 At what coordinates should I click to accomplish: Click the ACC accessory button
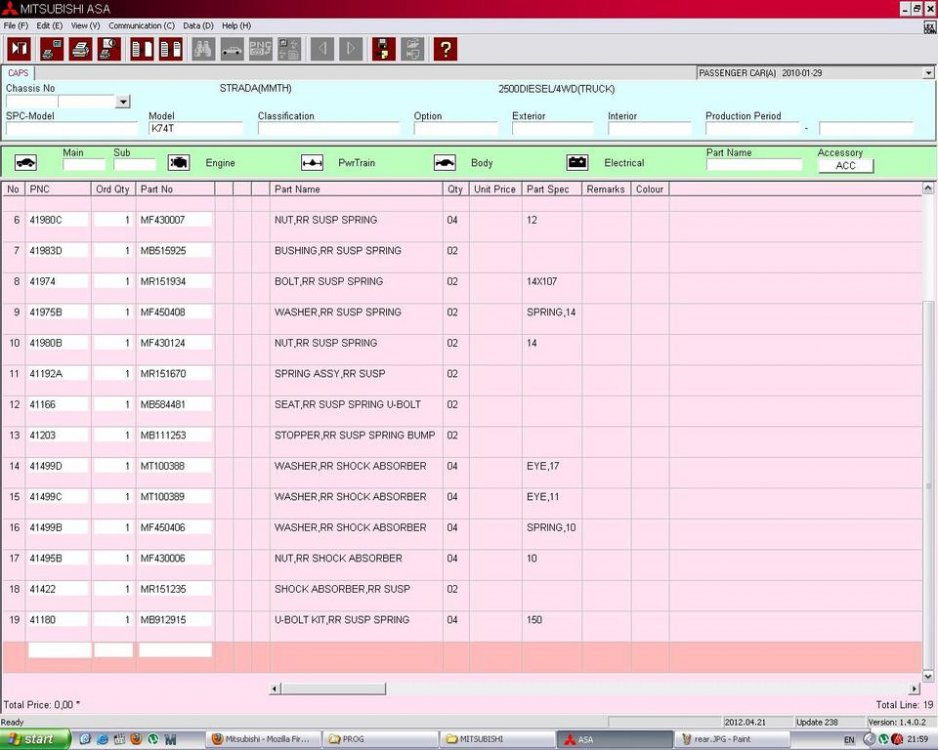click(845, 166)
